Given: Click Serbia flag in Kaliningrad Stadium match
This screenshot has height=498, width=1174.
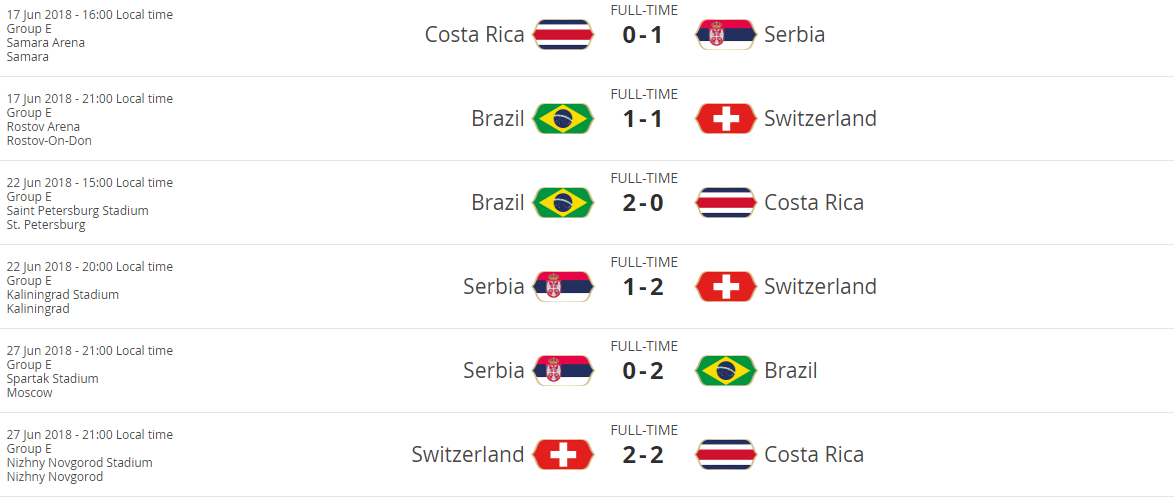Looking at the screenshot, I should [x=563, y=287].
